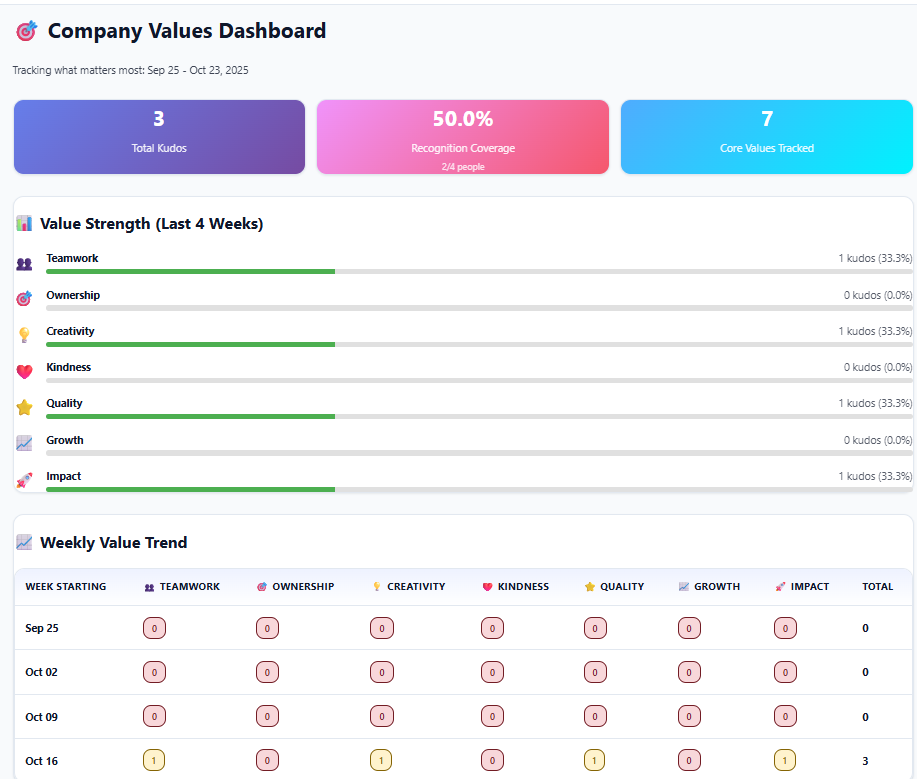Click the Recognition Coverage card
This screenshot has width=917, height=779.
click(x=462, y=136)
